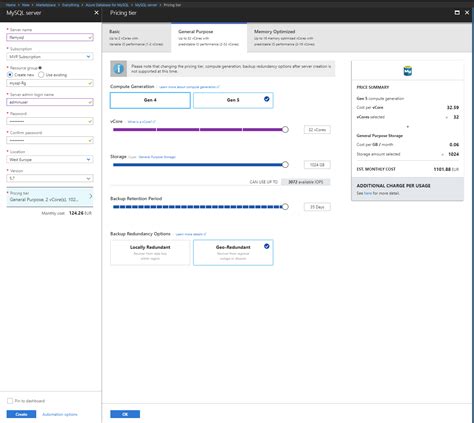
Task: Switch to the Basic pricing tab
Action: (x=136, y=38)
